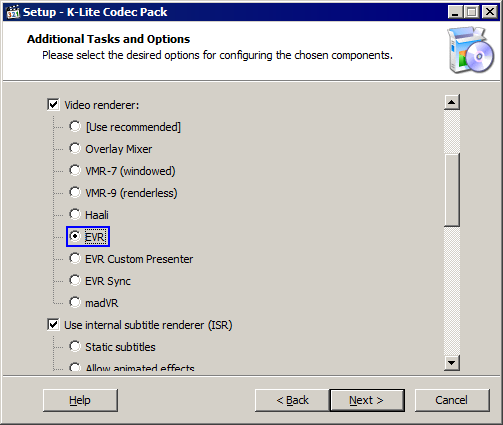
Task: Click the vertical scrollbar thumb
Action: tap(452, 190)
